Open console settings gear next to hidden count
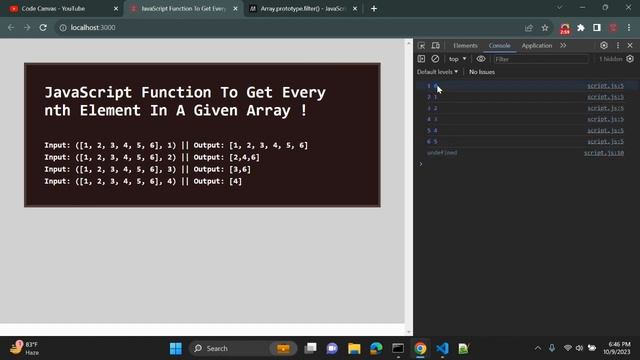 [630, 59]
